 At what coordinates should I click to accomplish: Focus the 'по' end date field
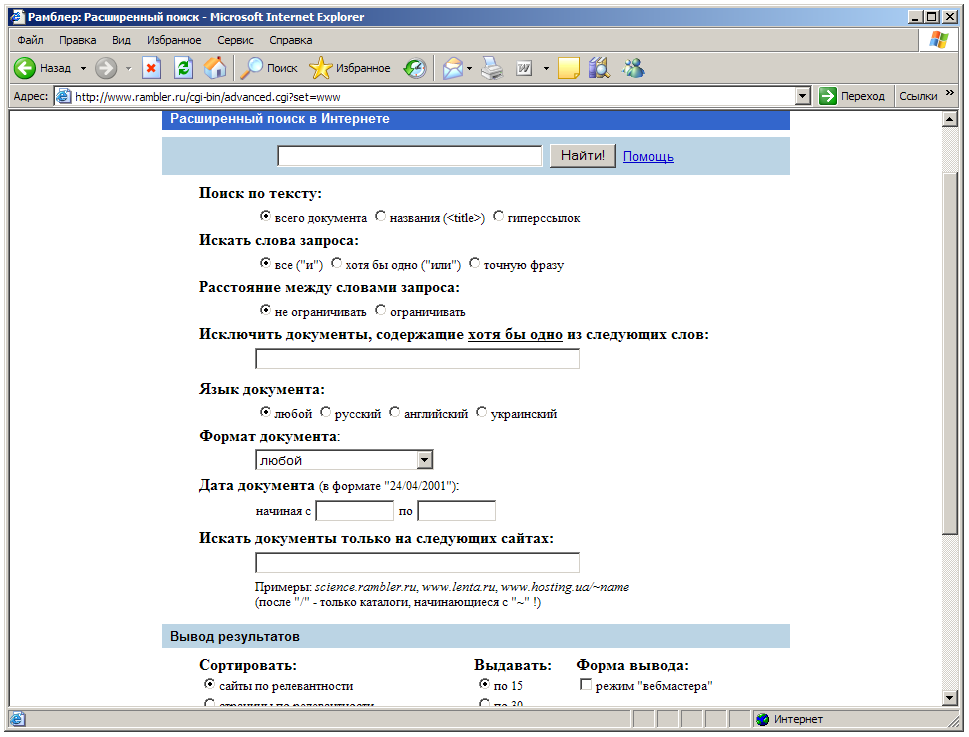(x=457, y=511)
